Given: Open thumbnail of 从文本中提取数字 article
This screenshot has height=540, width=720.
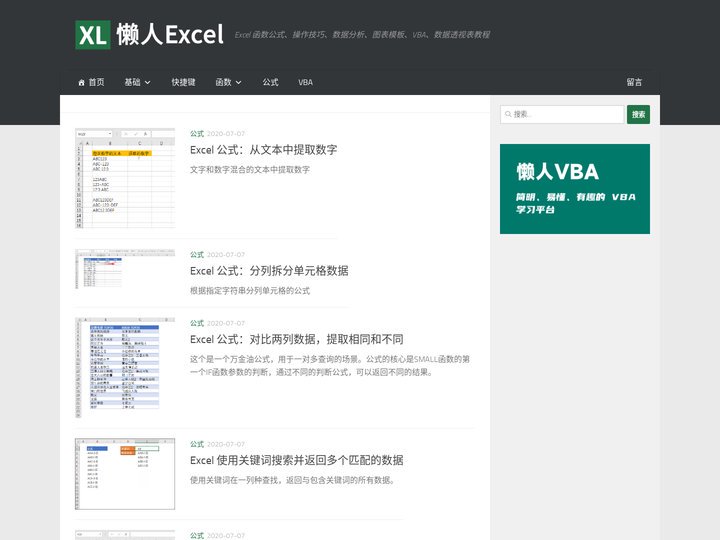Looking at the screenshot, I should [x=125, y=178].
